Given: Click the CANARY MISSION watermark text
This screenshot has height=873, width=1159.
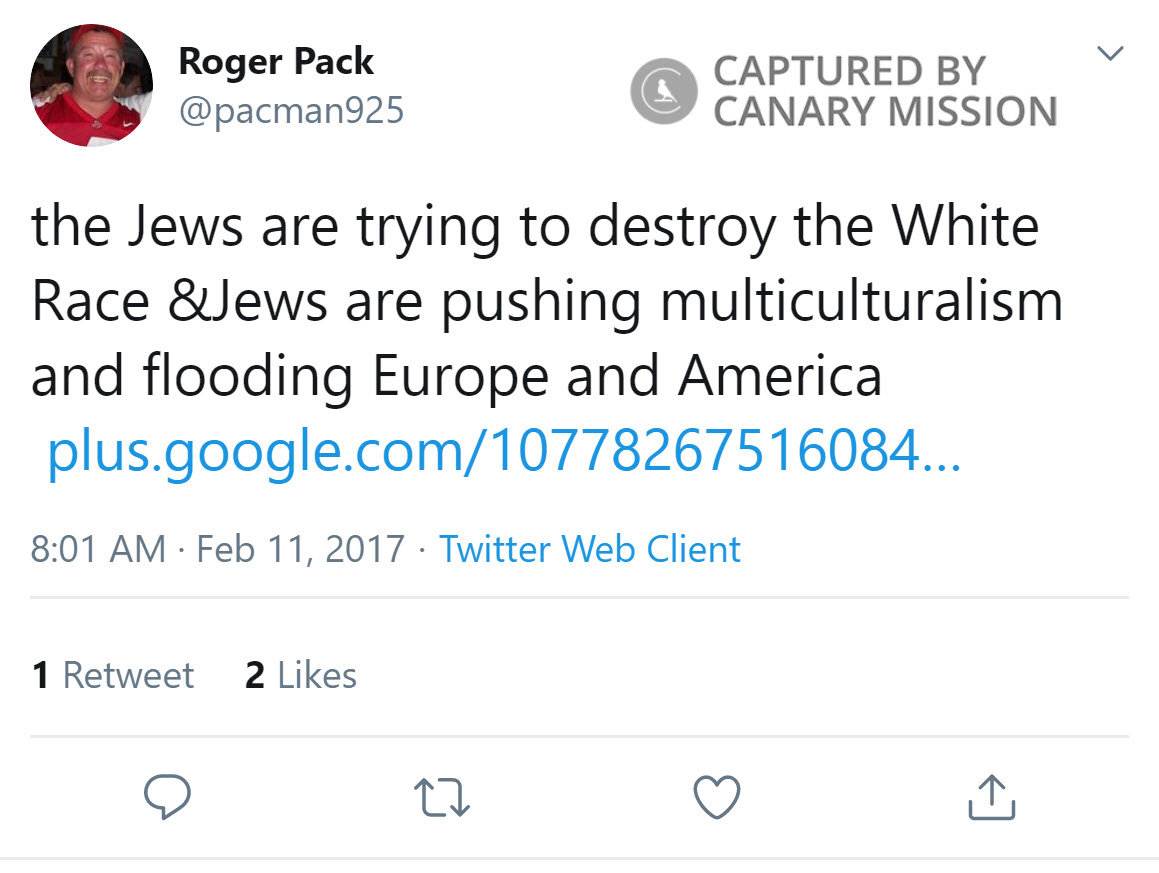Looking at the screenshot, I should (x=884, y=111).
